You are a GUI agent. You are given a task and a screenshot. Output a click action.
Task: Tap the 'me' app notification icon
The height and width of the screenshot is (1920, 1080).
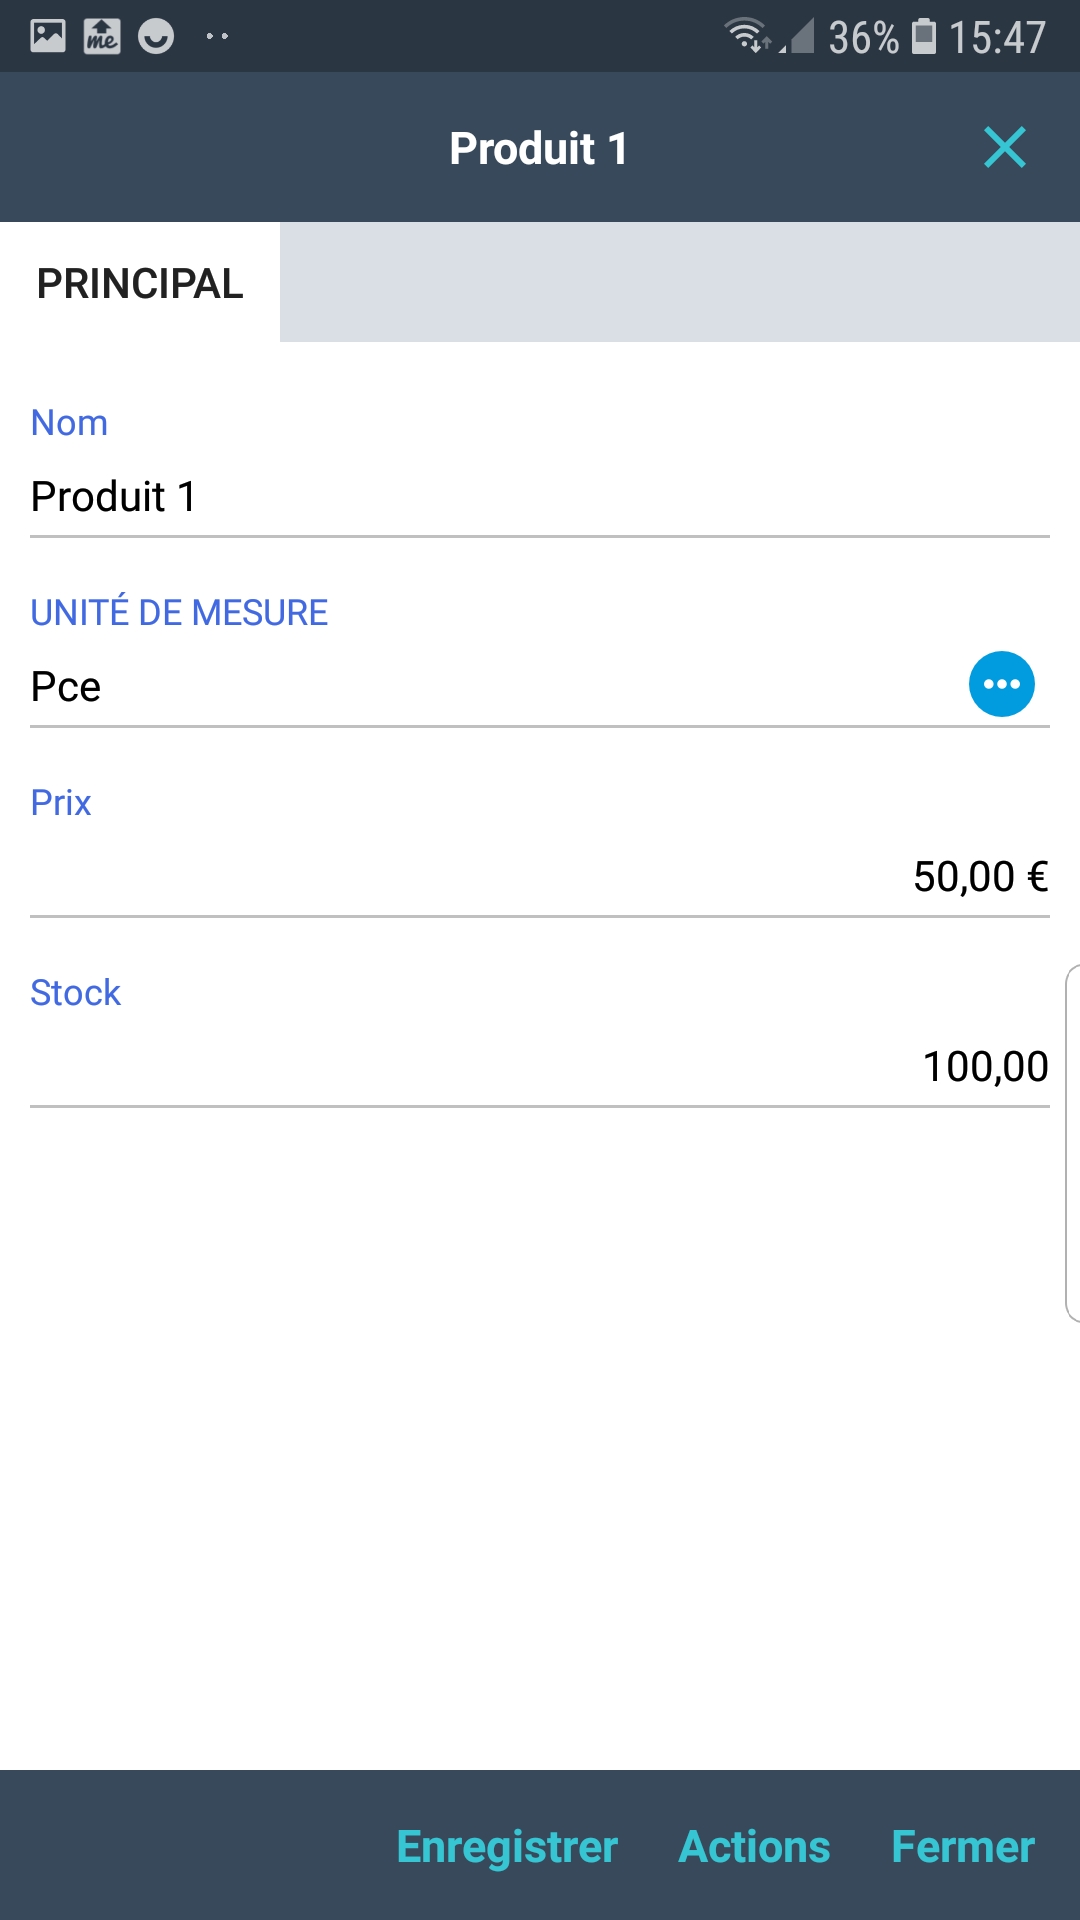(102, 37)
